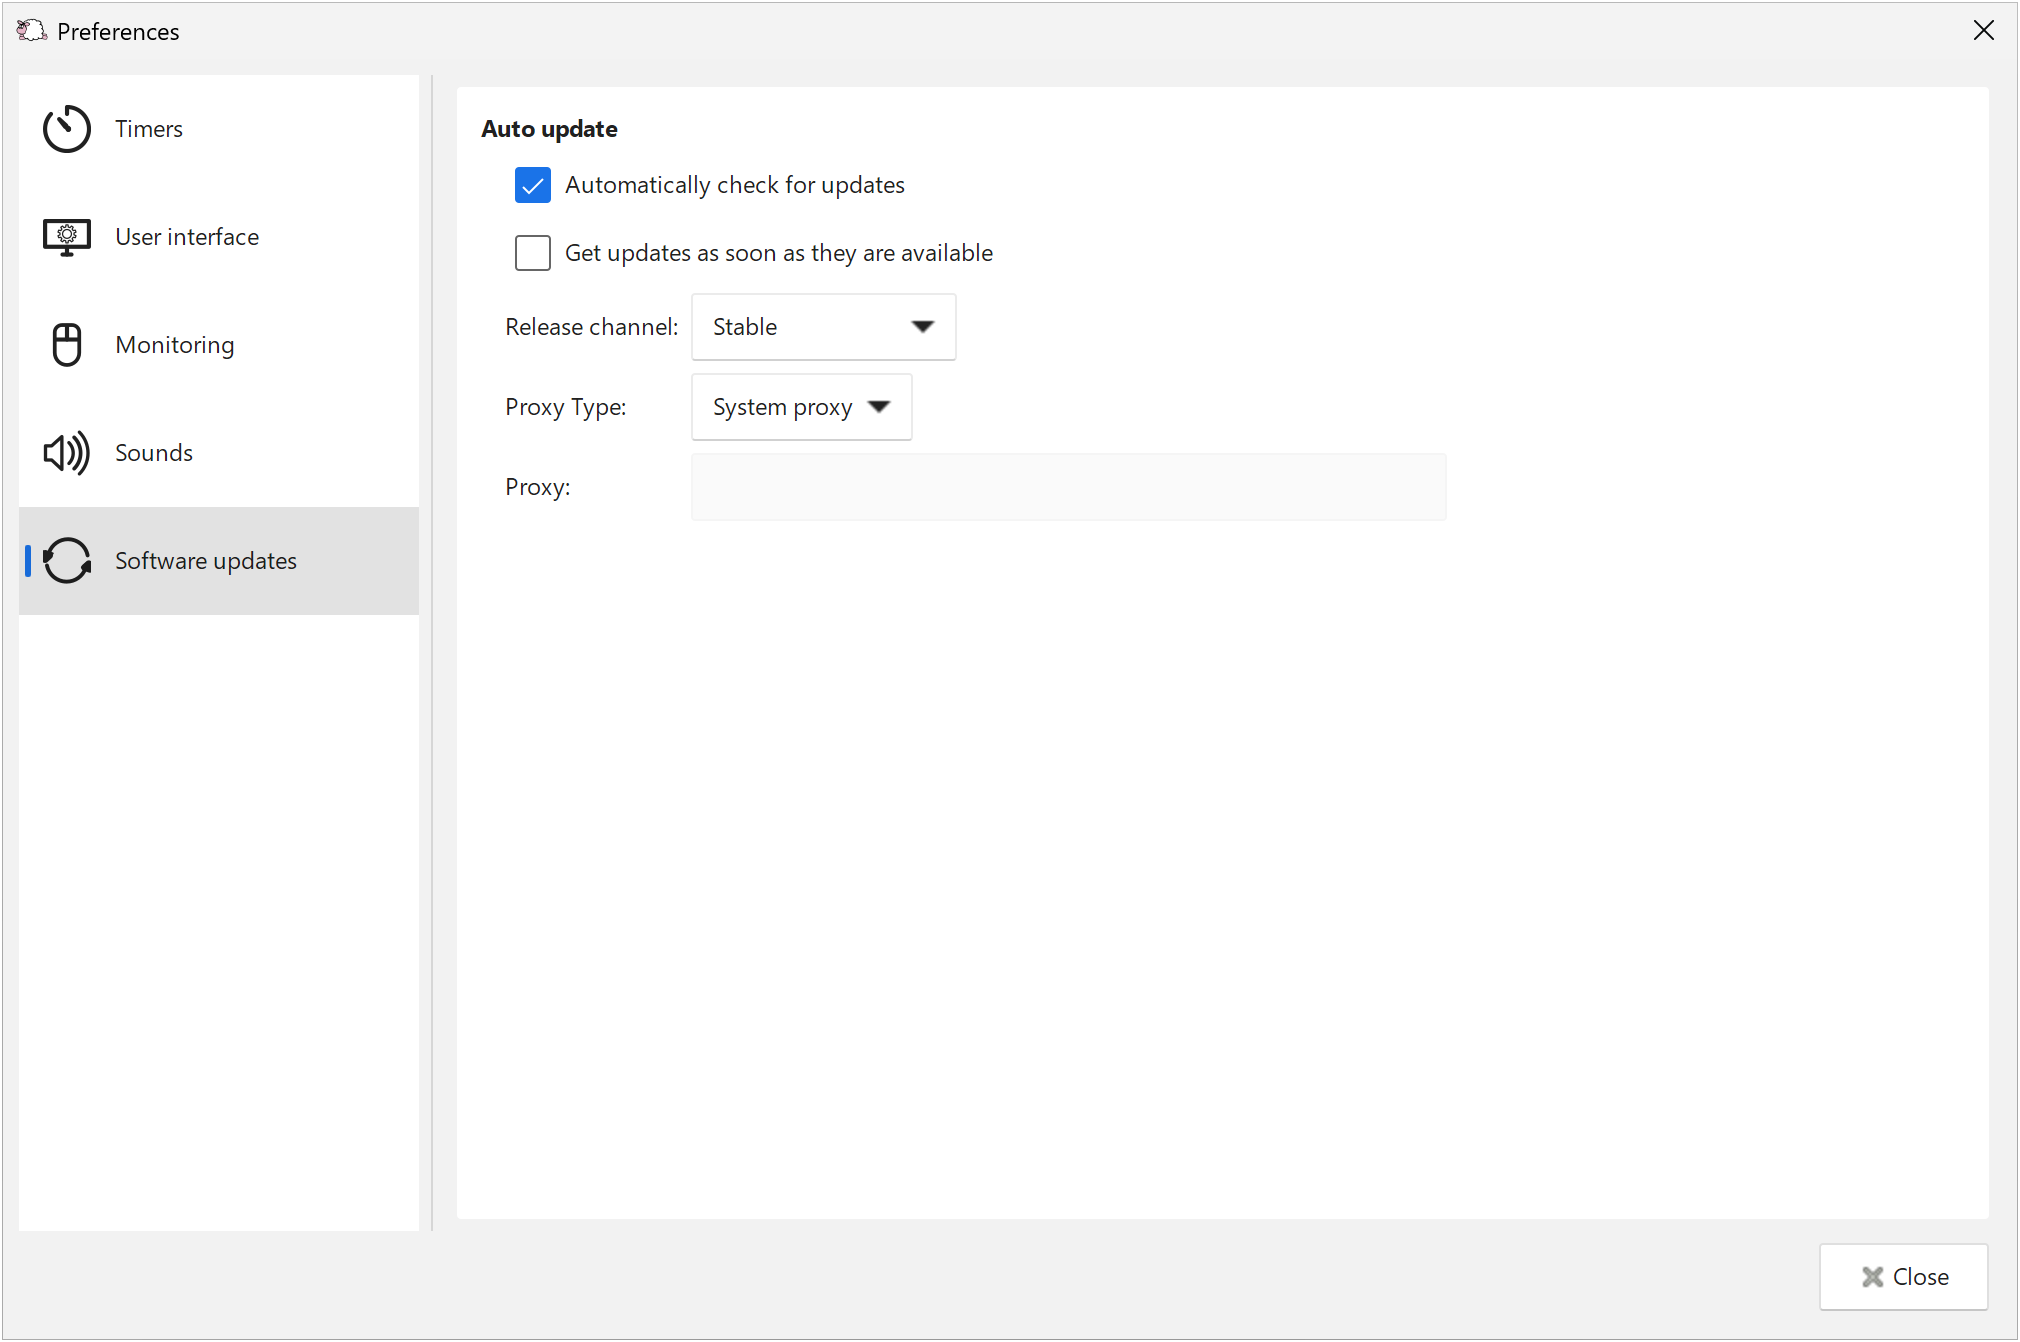
Task: Switch to User interface settings
Action: 219,237
